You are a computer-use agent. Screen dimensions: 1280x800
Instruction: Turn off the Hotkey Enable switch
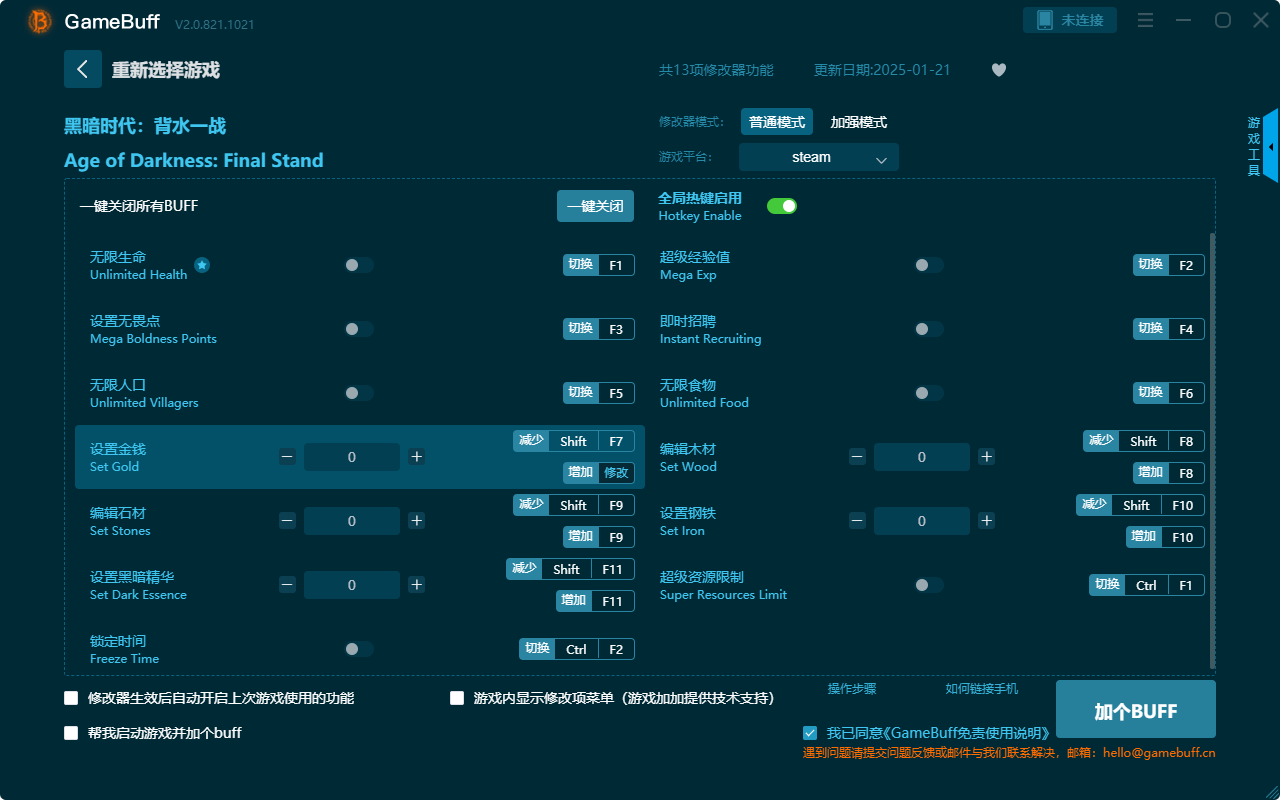(x=781, y=205)
